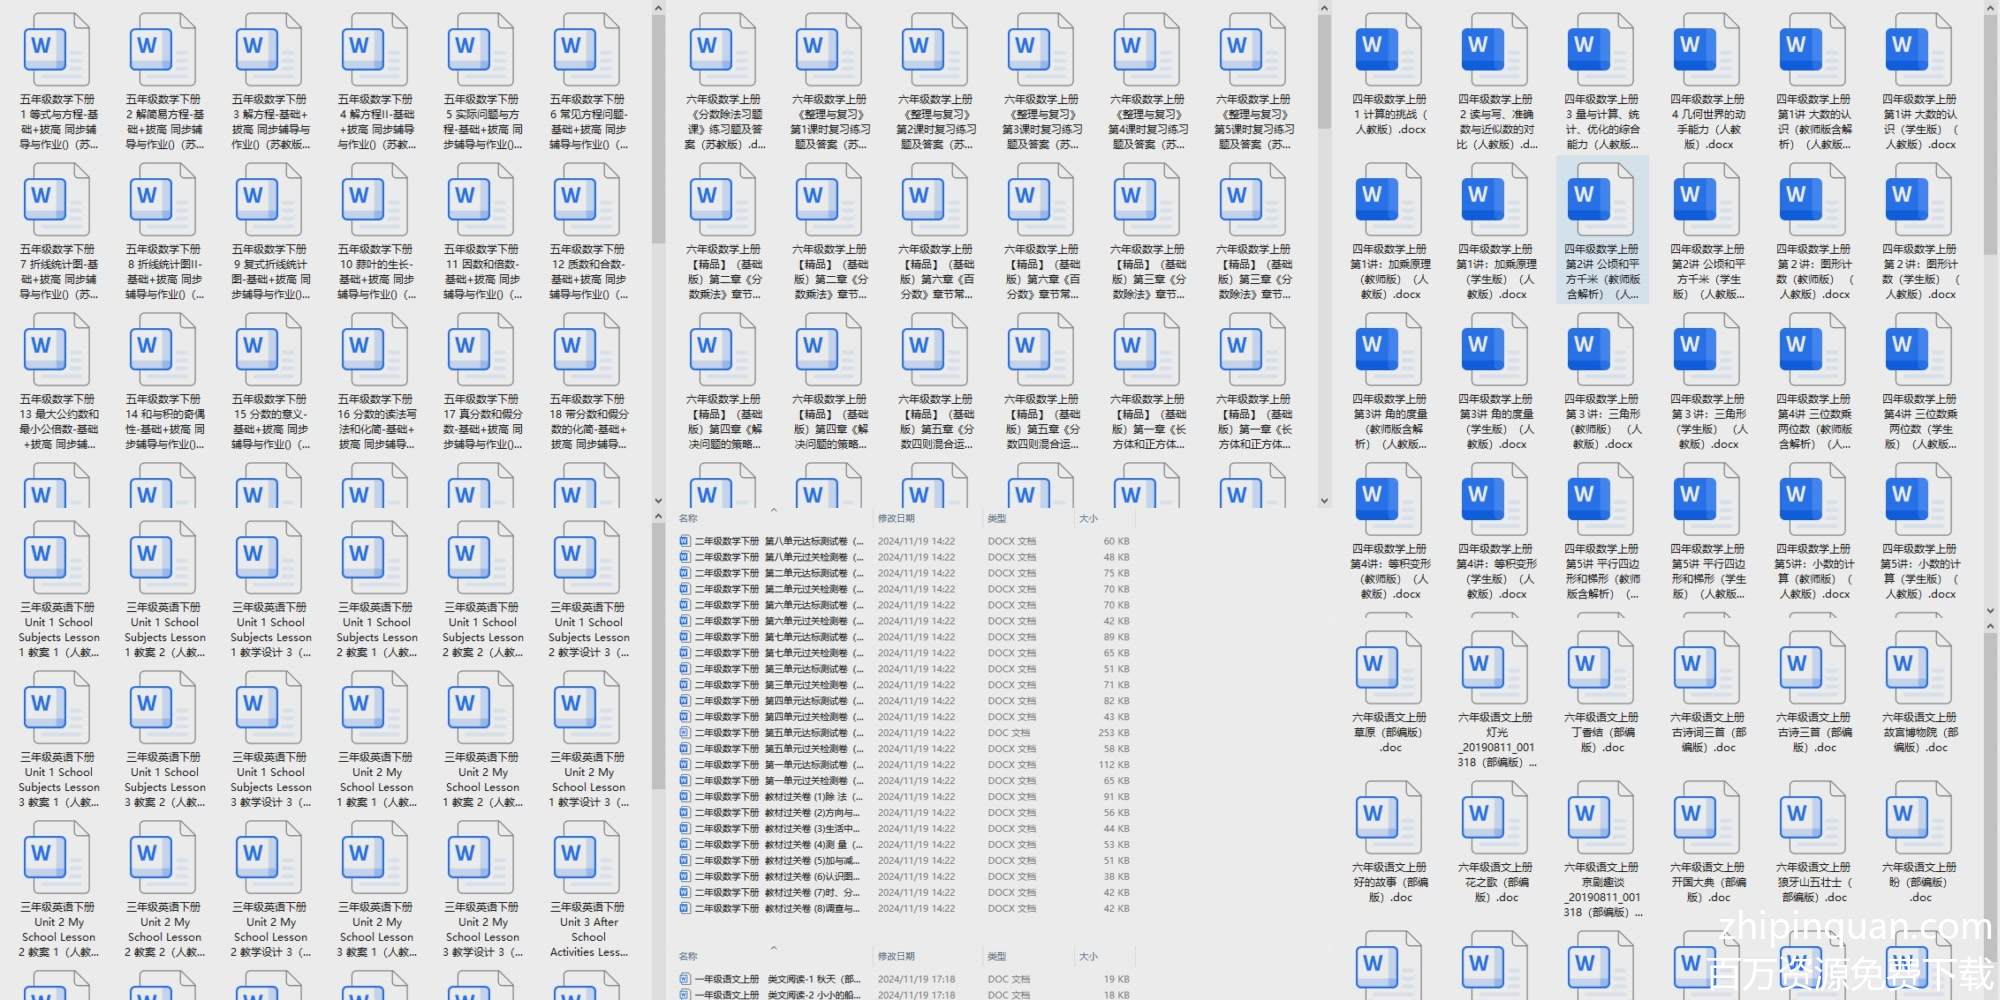The image size is (2000, 1000).
Task: Sort 一年级语文上册 list by 类型 column header
Action: pyautogui.click(x=996, y=957)
